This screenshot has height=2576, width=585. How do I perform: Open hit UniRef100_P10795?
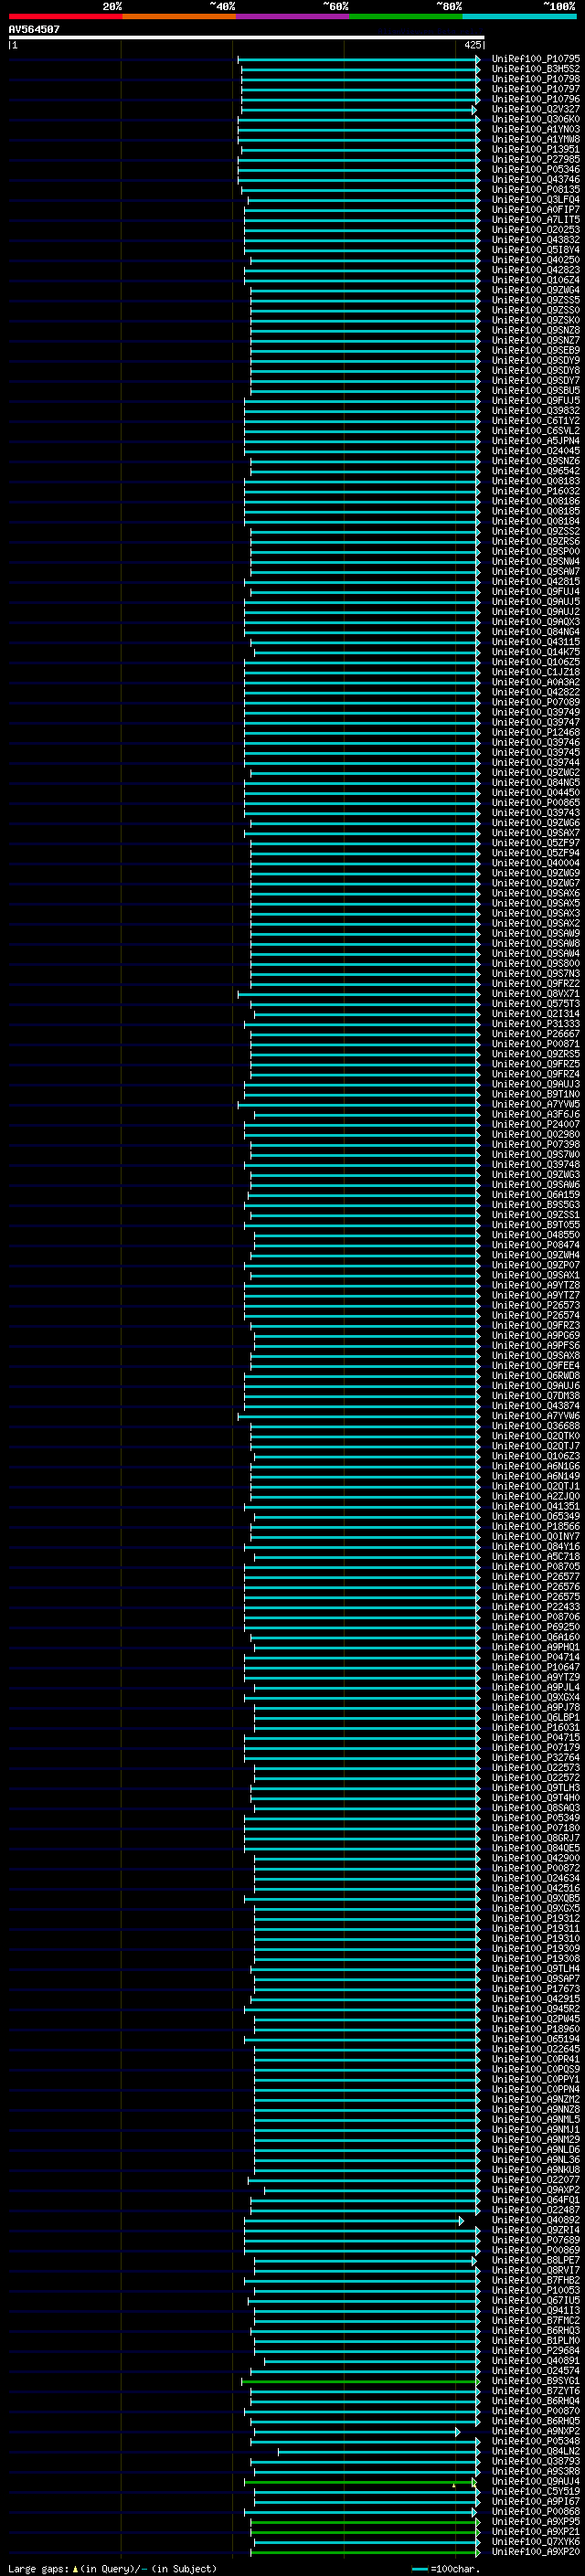coord(535,59)
